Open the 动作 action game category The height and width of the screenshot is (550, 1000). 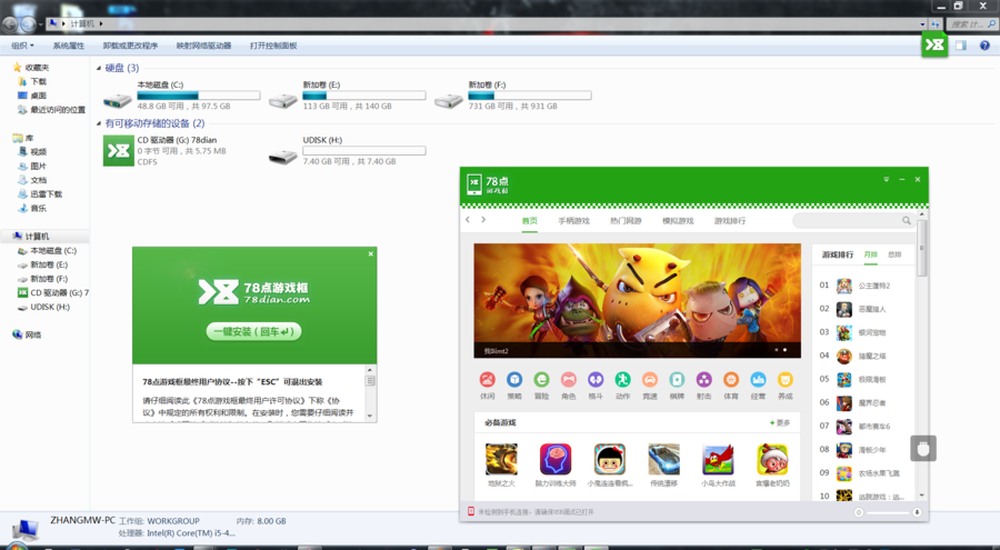click(x=622, y=380)
